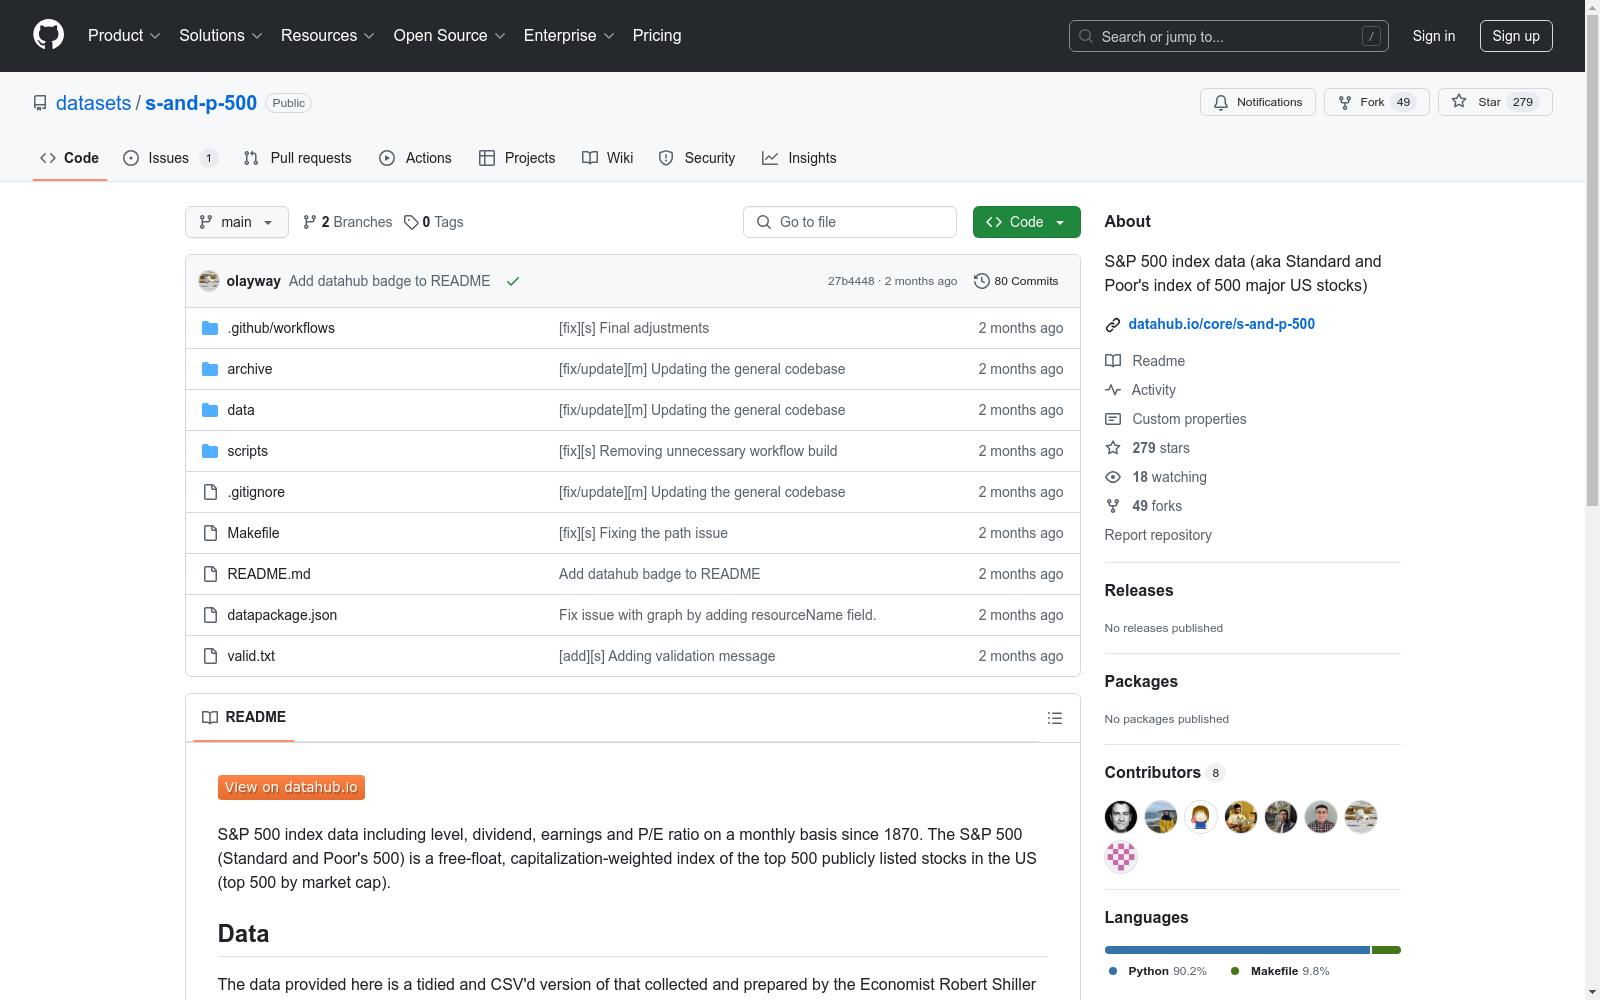The height and width of the screenshot is (1000, 1600).
Task: Click commit hash 27b4448
Action: pos(851,281)
